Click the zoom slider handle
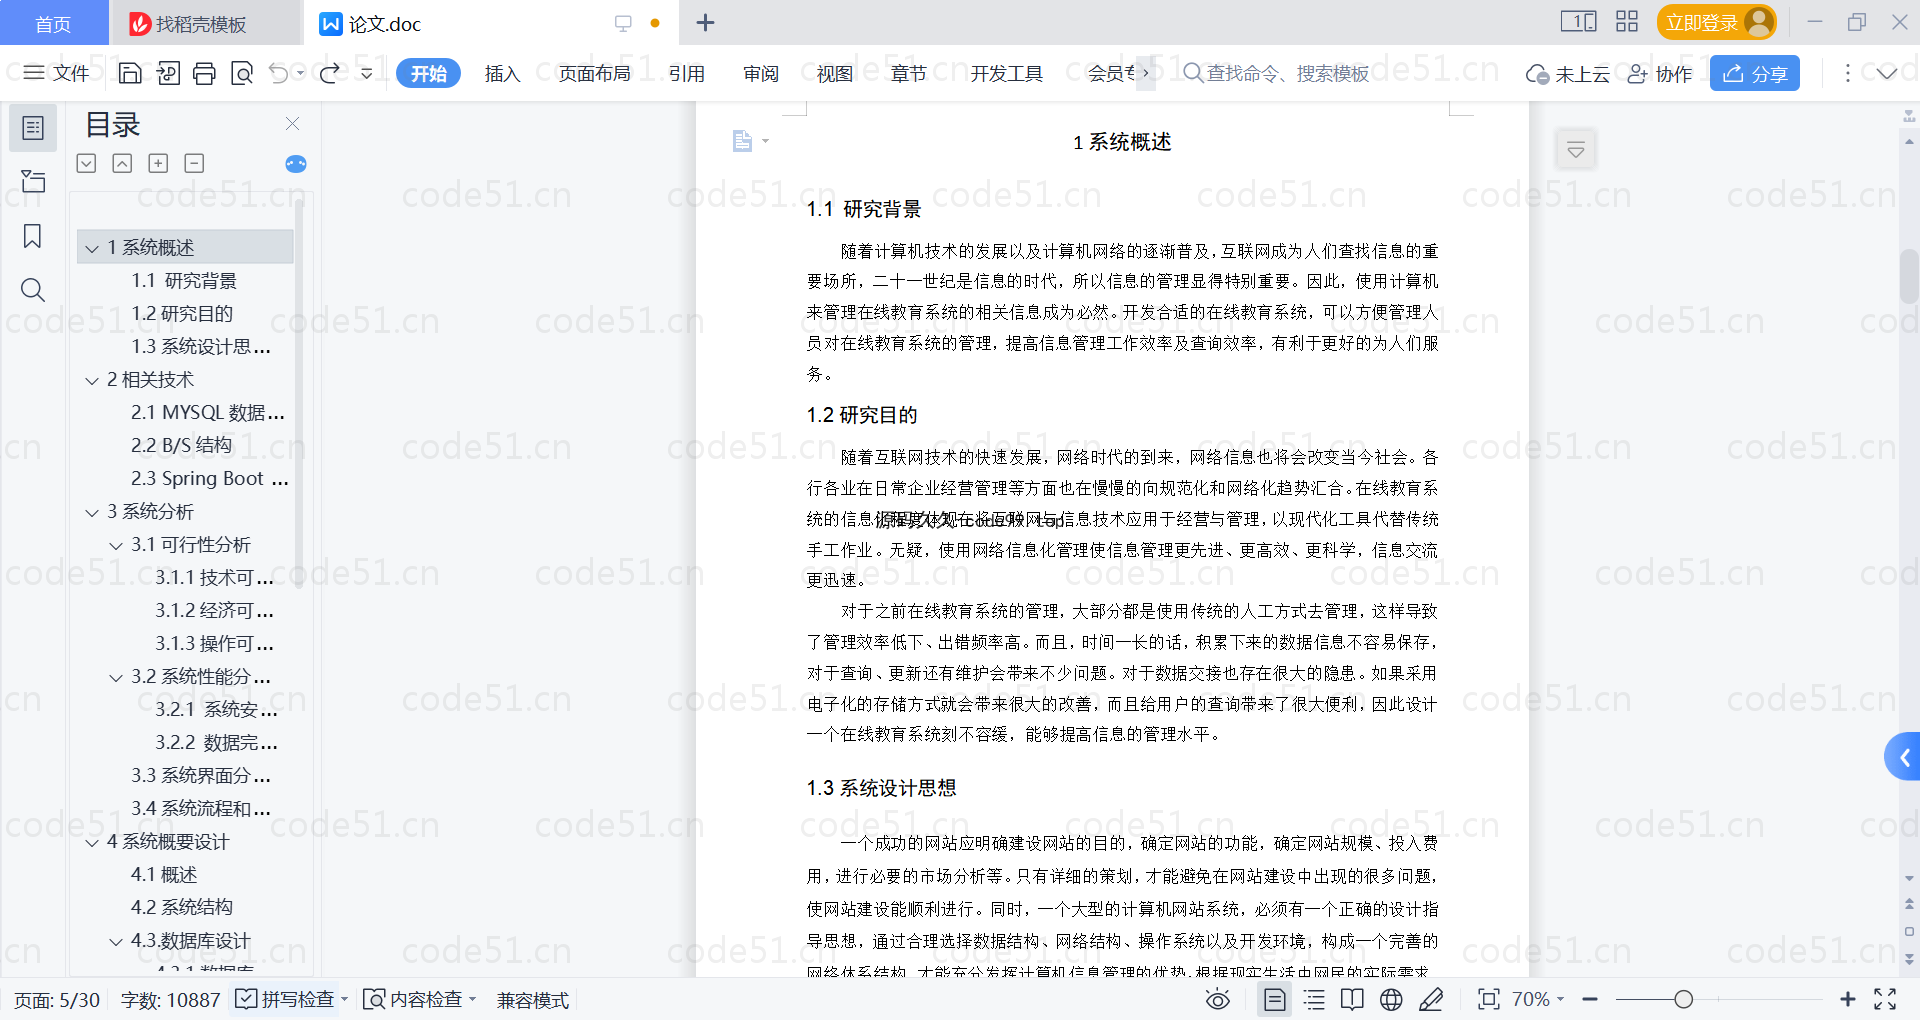The height and width of the screenshot is (1020, 1920). tap(1684, 999)
